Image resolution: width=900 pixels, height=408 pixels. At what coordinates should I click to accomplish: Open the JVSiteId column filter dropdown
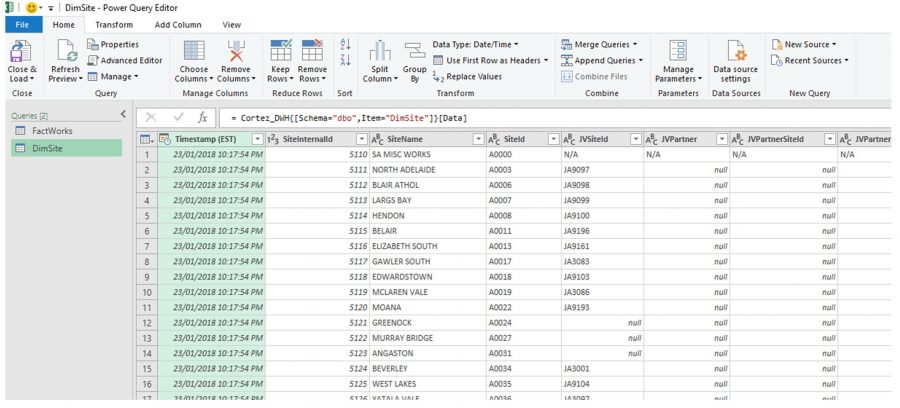click(x=635, y=139)
